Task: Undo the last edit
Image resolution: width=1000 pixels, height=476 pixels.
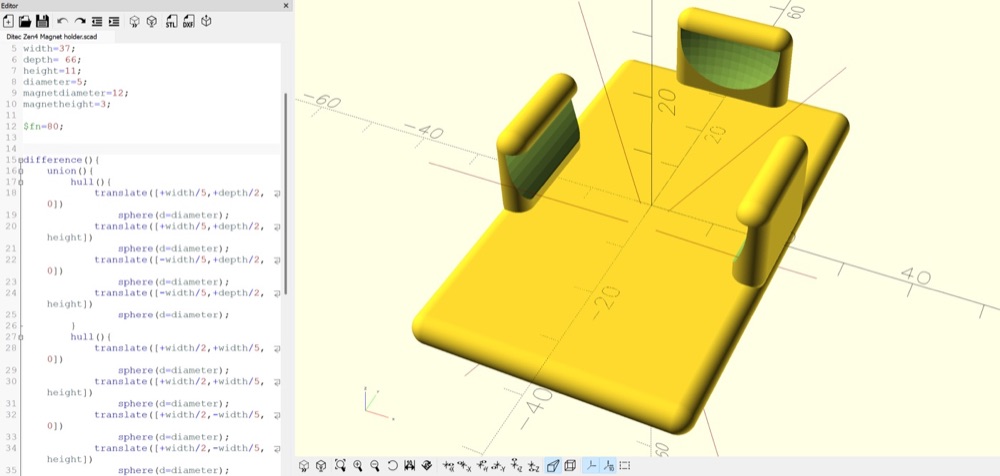Action: point(62,21)
